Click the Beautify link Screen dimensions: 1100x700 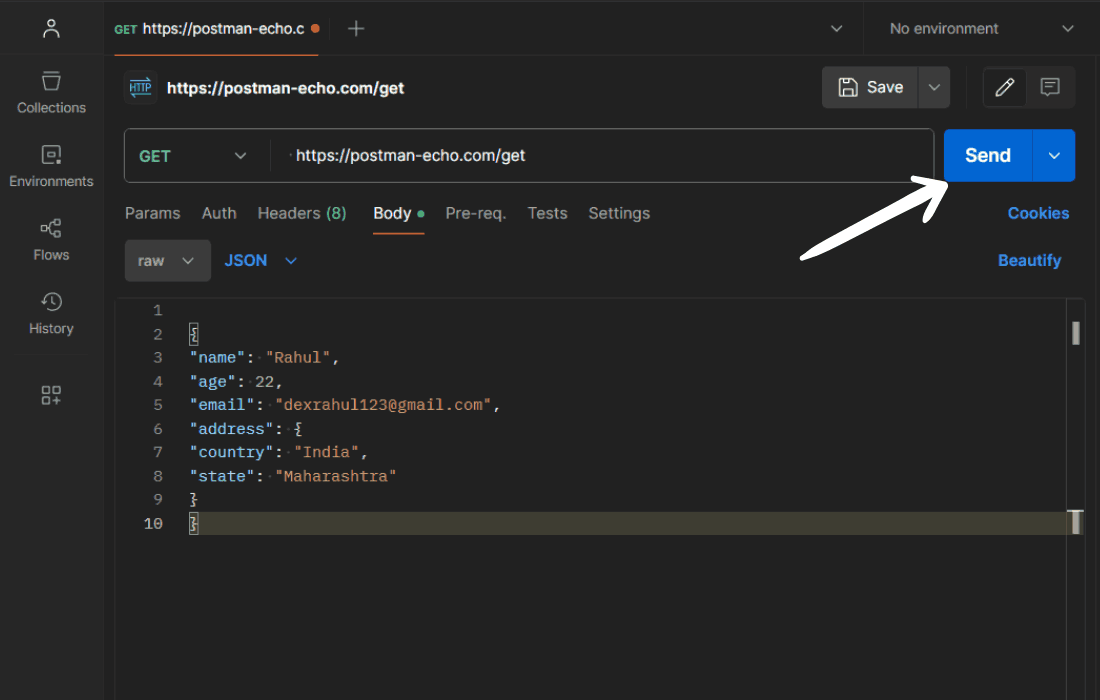(x=1029, y=260)
